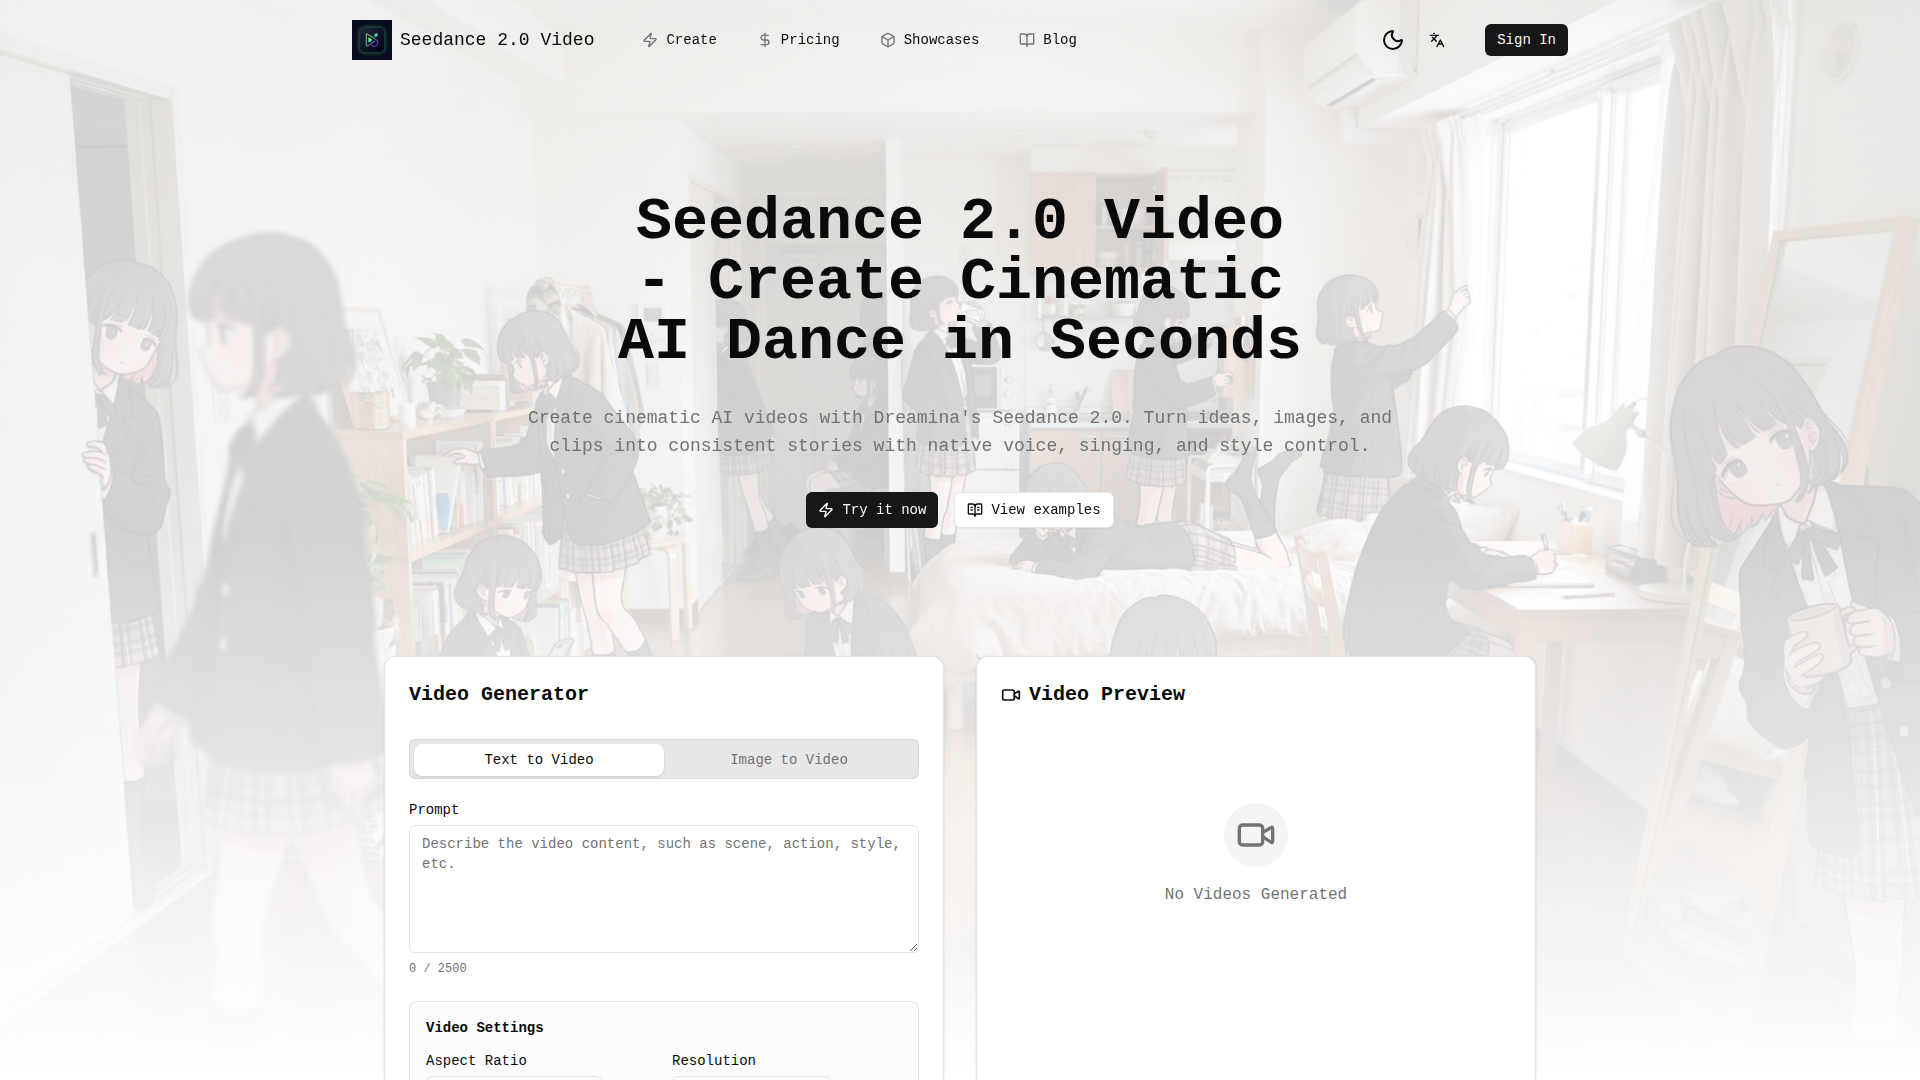The width and height of the screenshot is (1920, 1080).
Task: Click the book icon beside Blog
Action: (x=1026, y=40)
